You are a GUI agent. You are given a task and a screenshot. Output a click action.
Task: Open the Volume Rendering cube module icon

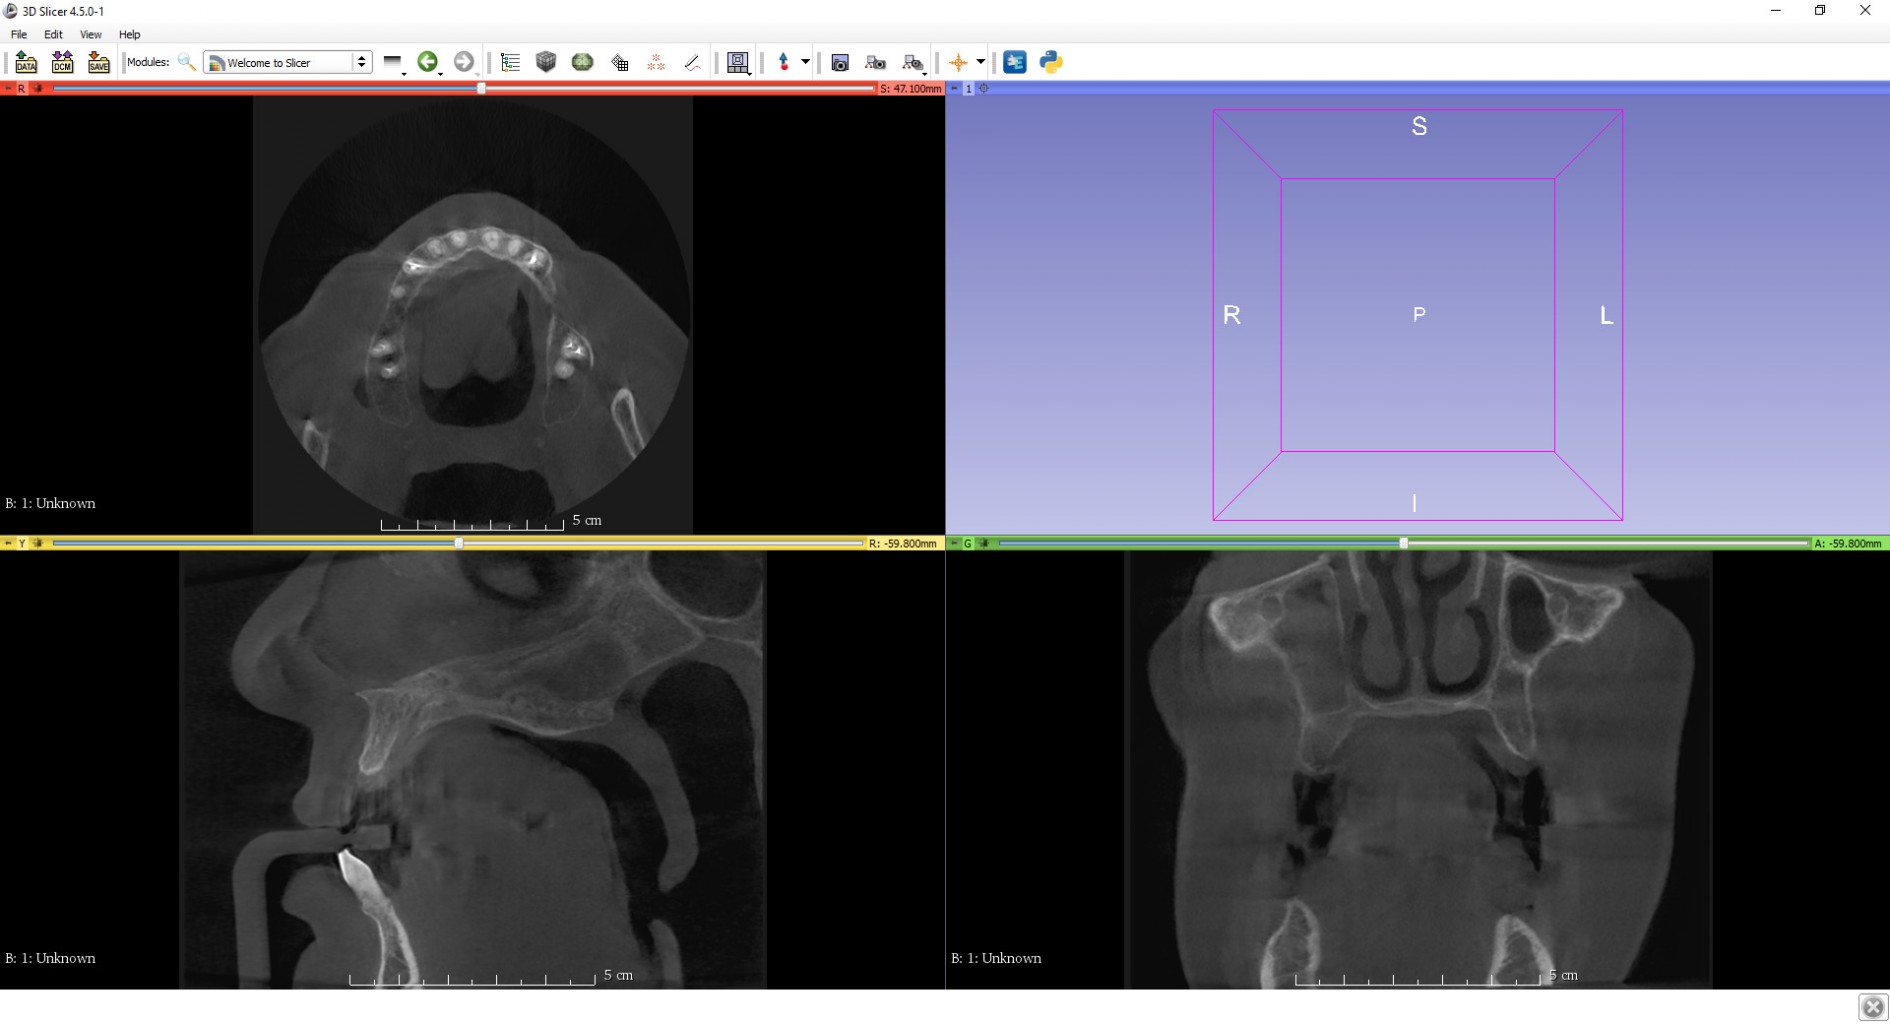(x=546, y=62)
